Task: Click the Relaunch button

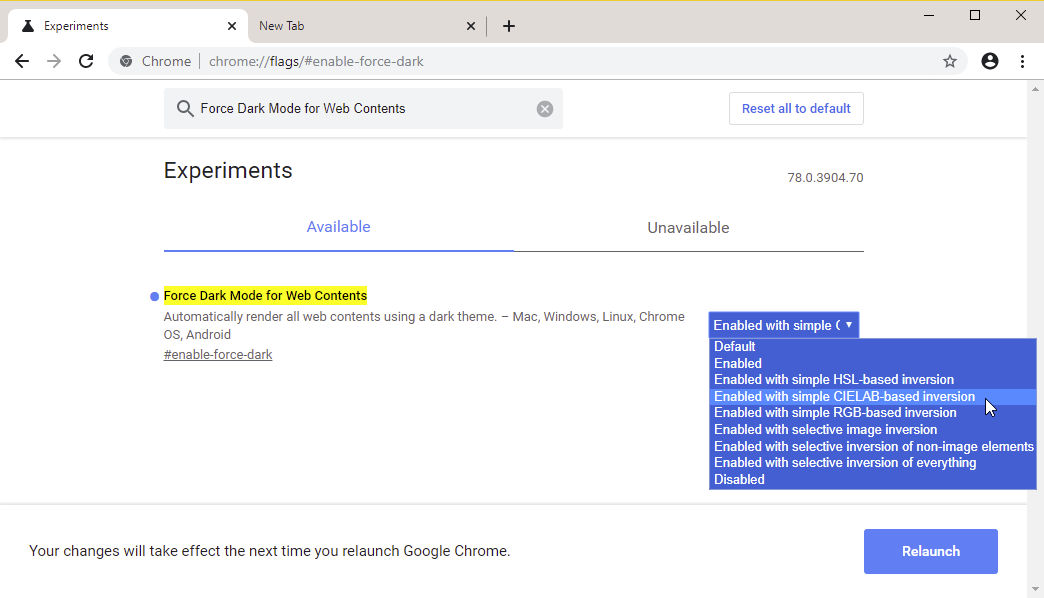Action: tap(931, 551)
